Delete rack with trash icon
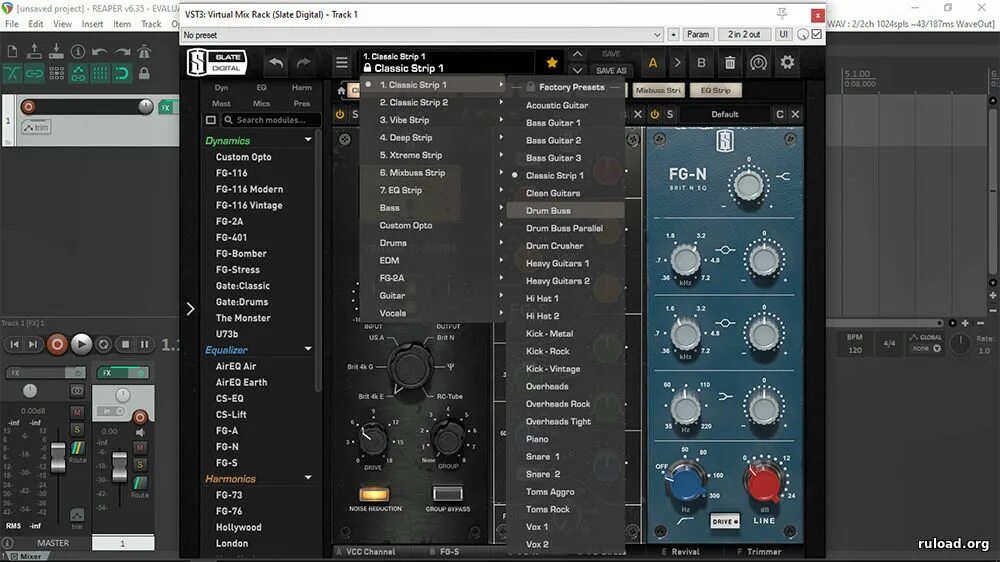 pyautogui.click(x=730, y=63)
